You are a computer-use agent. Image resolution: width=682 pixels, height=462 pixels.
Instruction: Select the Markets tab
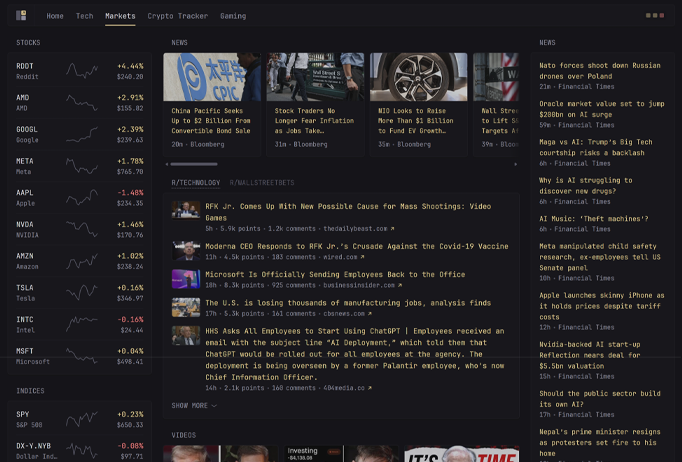[120, 16]
